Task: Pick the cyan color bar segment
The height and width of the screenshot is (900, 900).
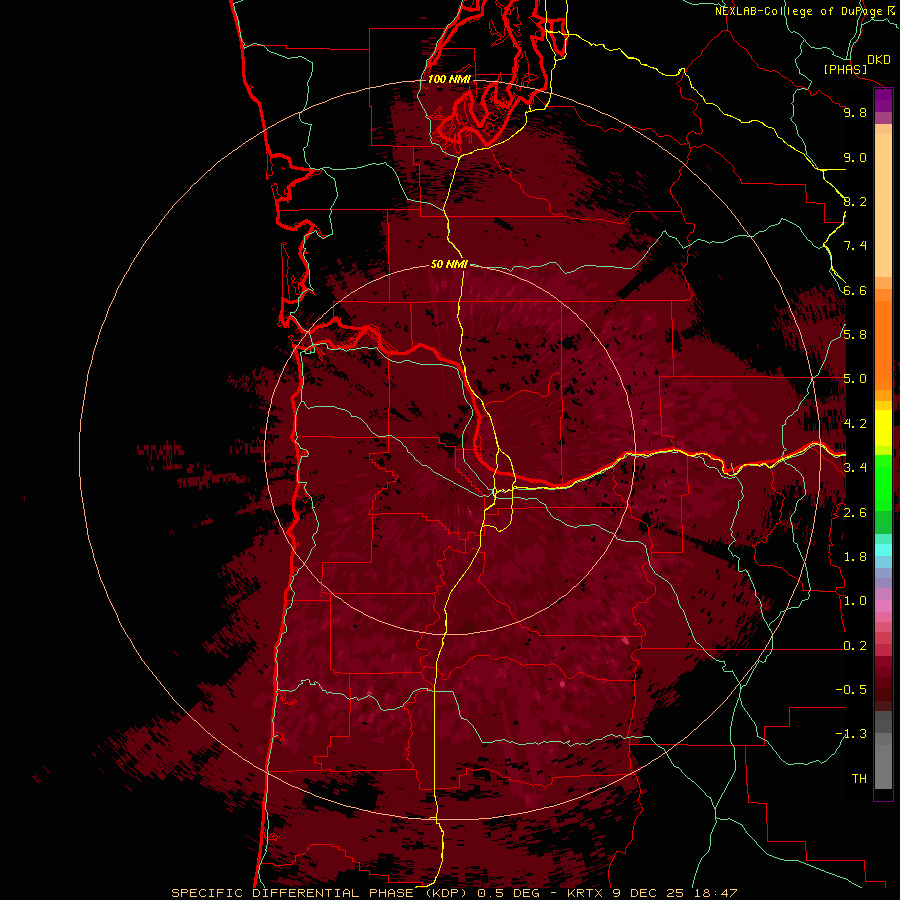Action: 883,550
